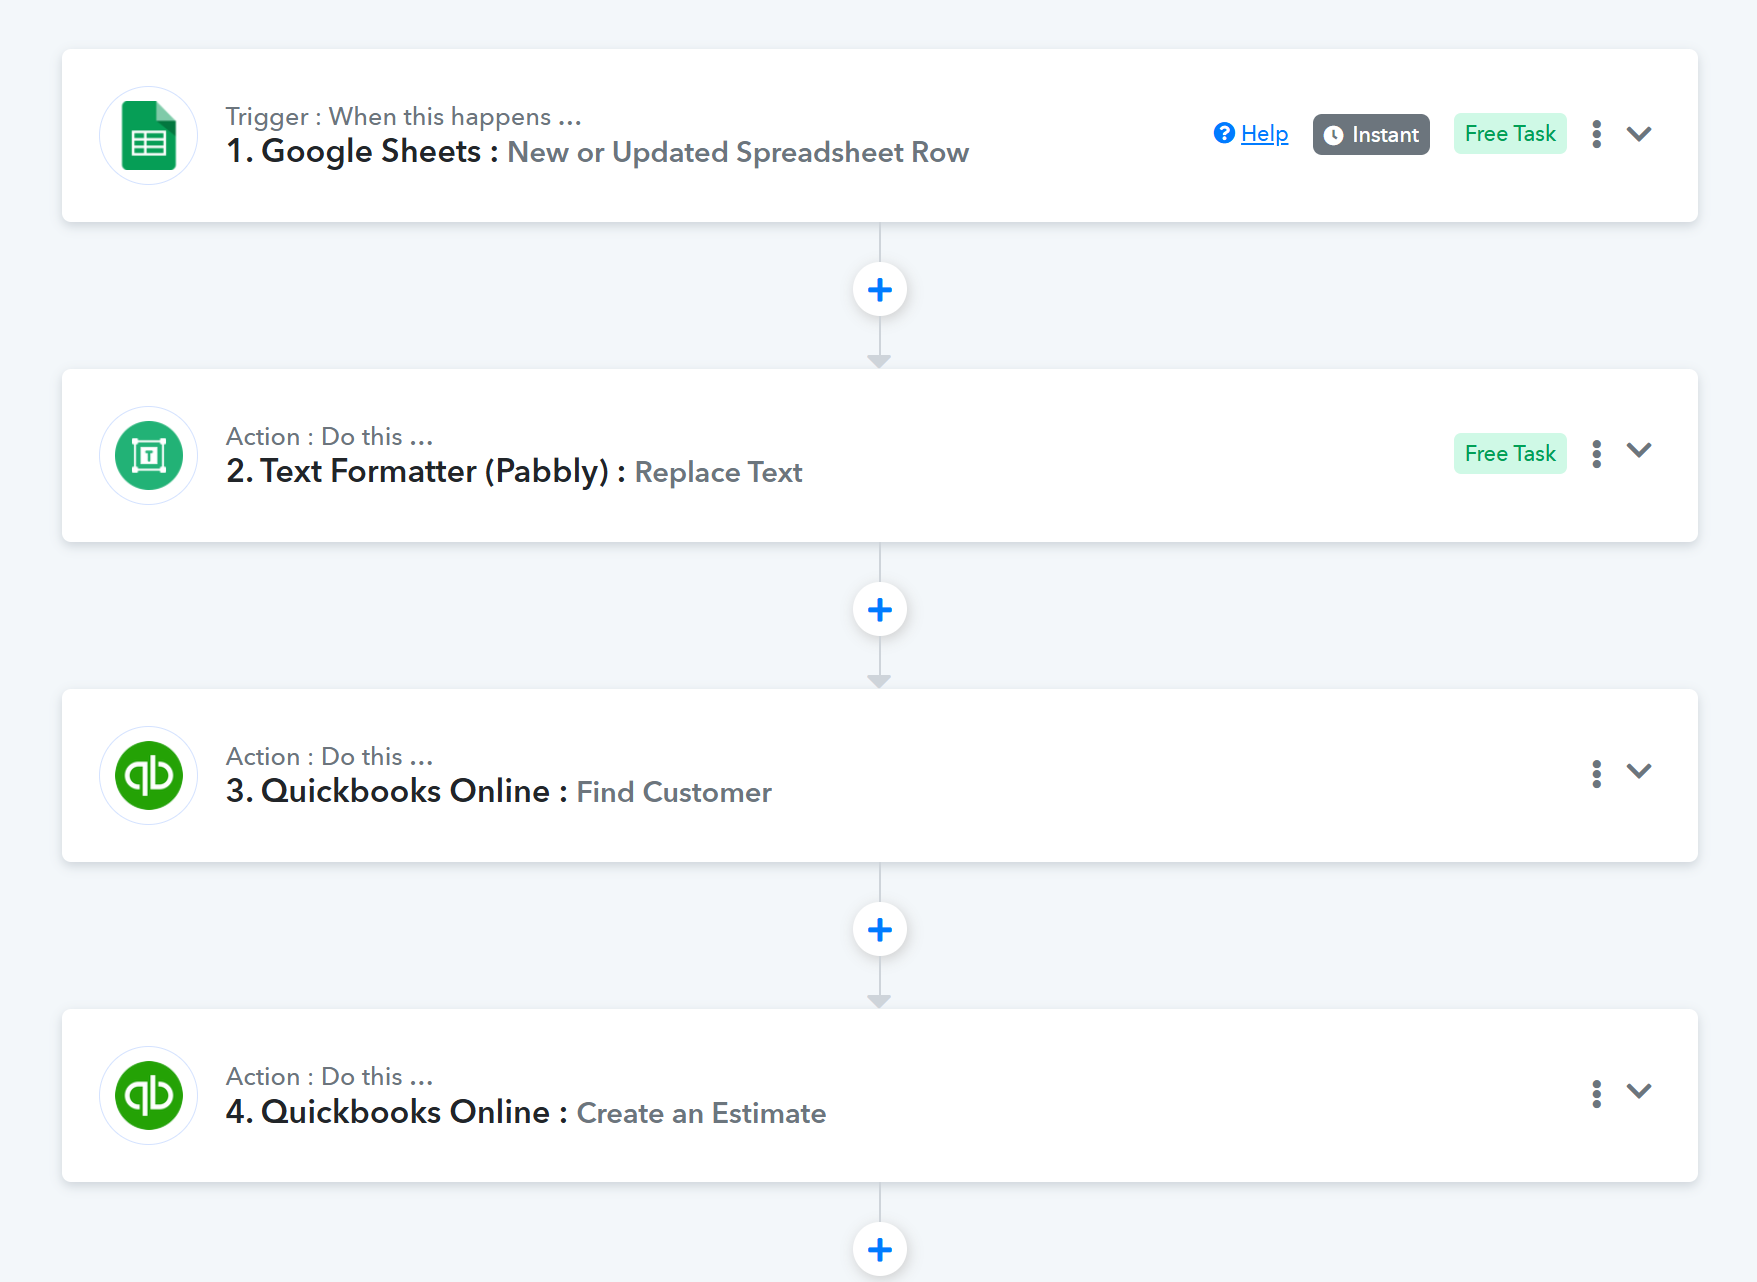The height and width of the screenshot is (1282, 1757).
Task: Click 'New or Updated Spreadsheet Row' event text
Action: tap(738, 152)
